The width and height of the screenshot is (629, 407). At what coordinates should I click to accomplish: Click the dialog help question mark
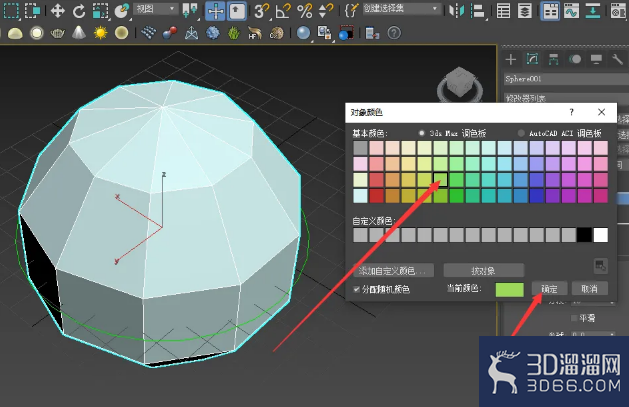(572, 112)
